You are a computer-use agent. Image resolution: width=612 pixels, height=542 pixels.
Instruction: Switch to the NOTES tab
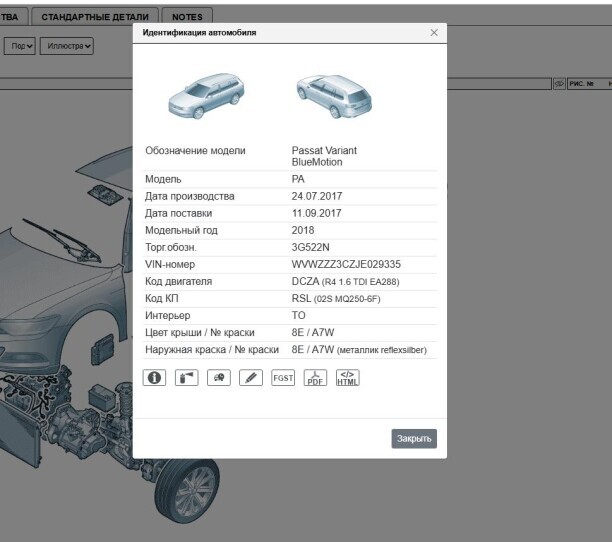(187, 17)
